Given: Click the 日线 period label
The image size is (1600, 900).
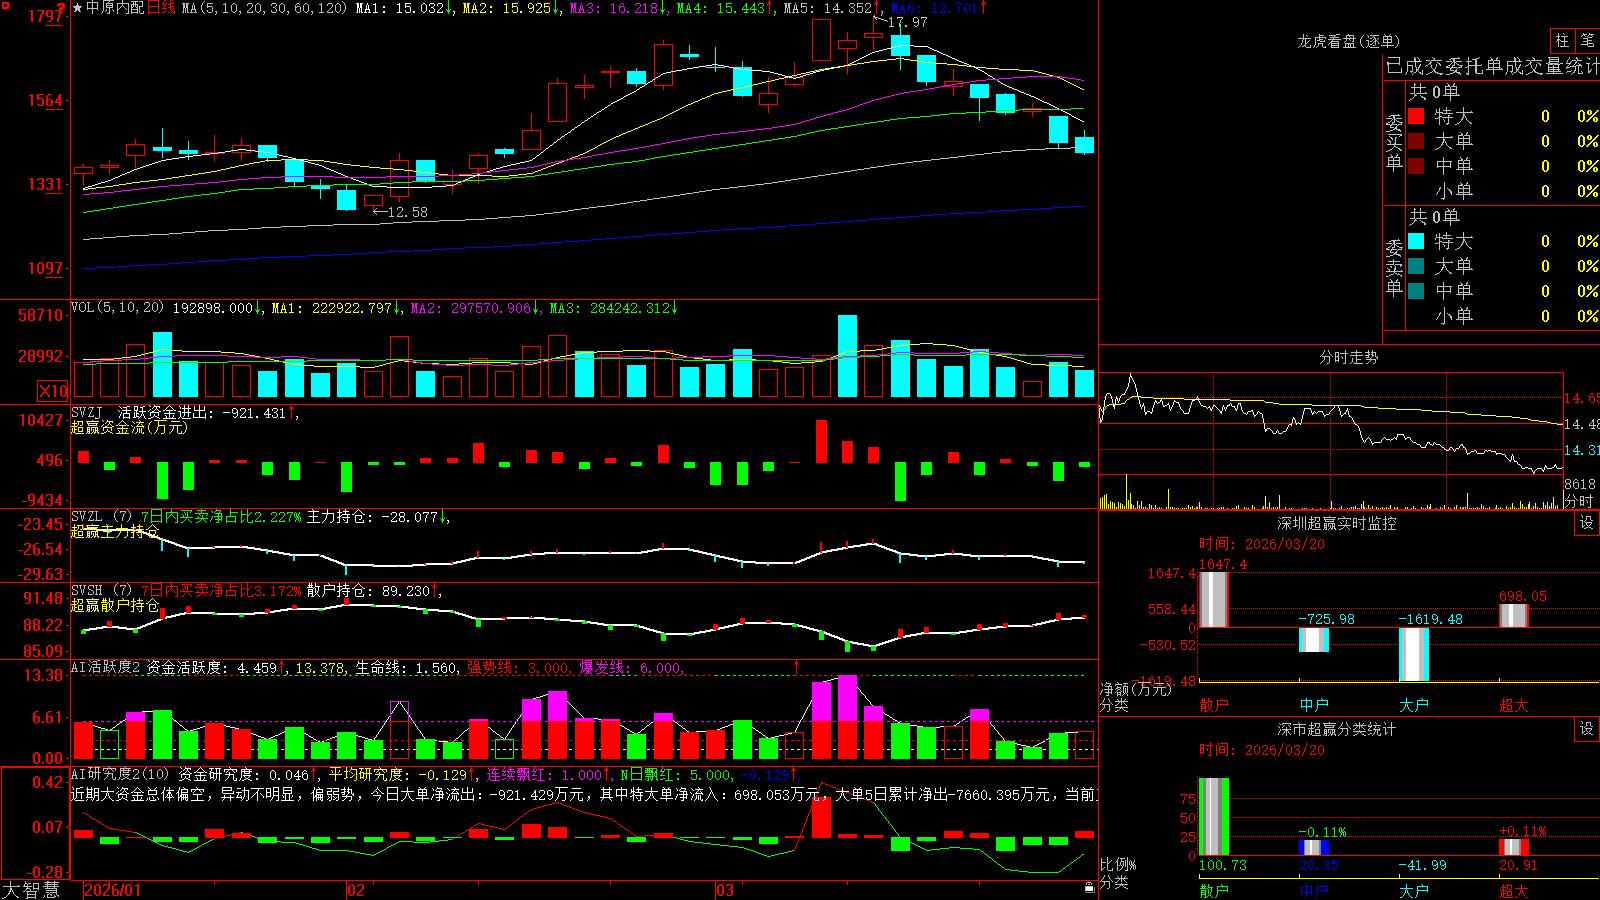Looking at the screenshot, I should point(161,8).
